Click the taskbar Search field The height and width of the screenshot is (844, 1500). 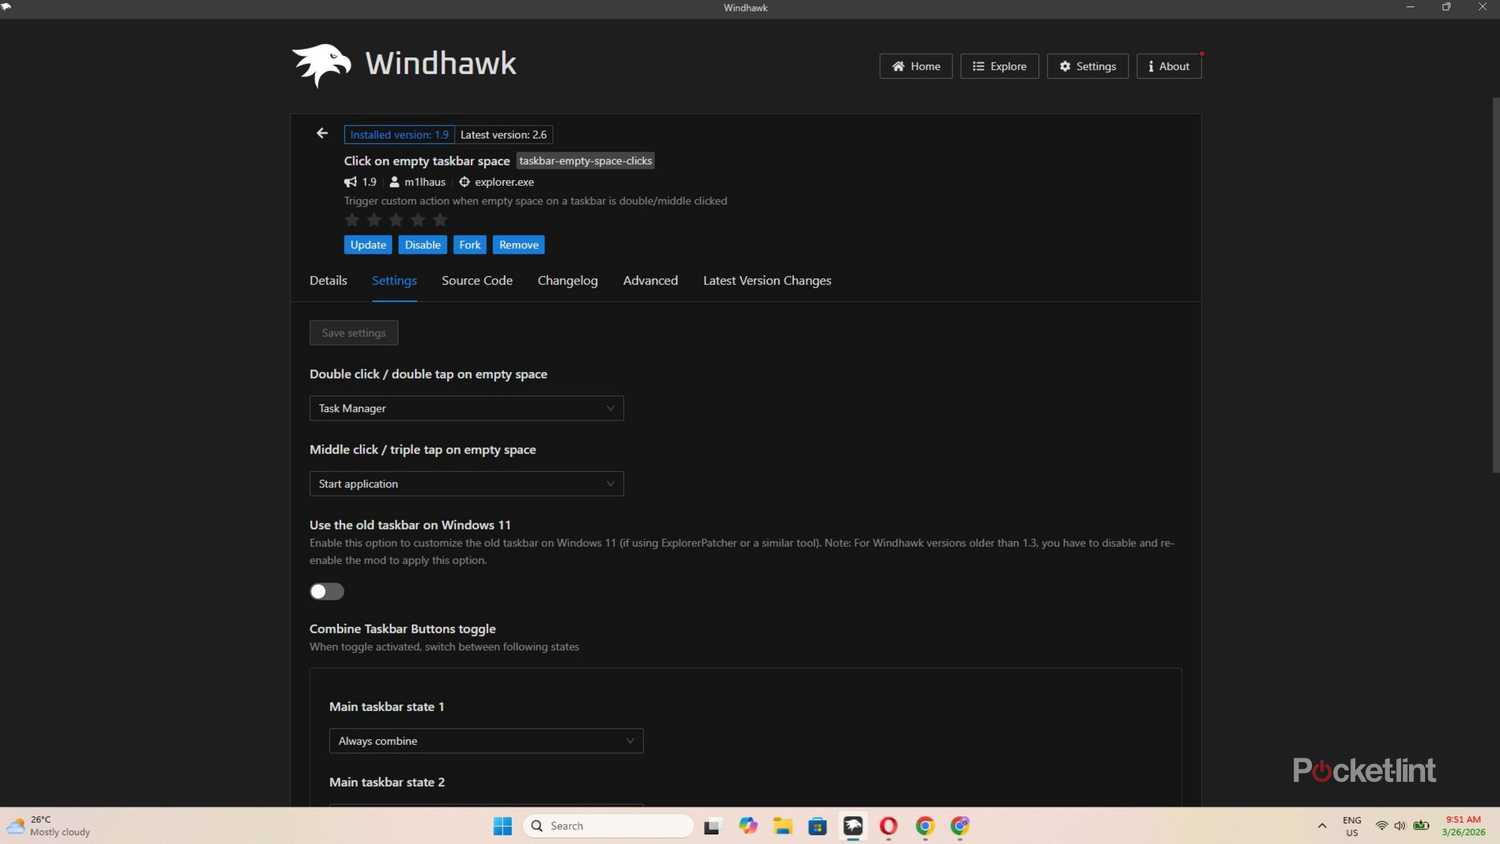(606, 825)
